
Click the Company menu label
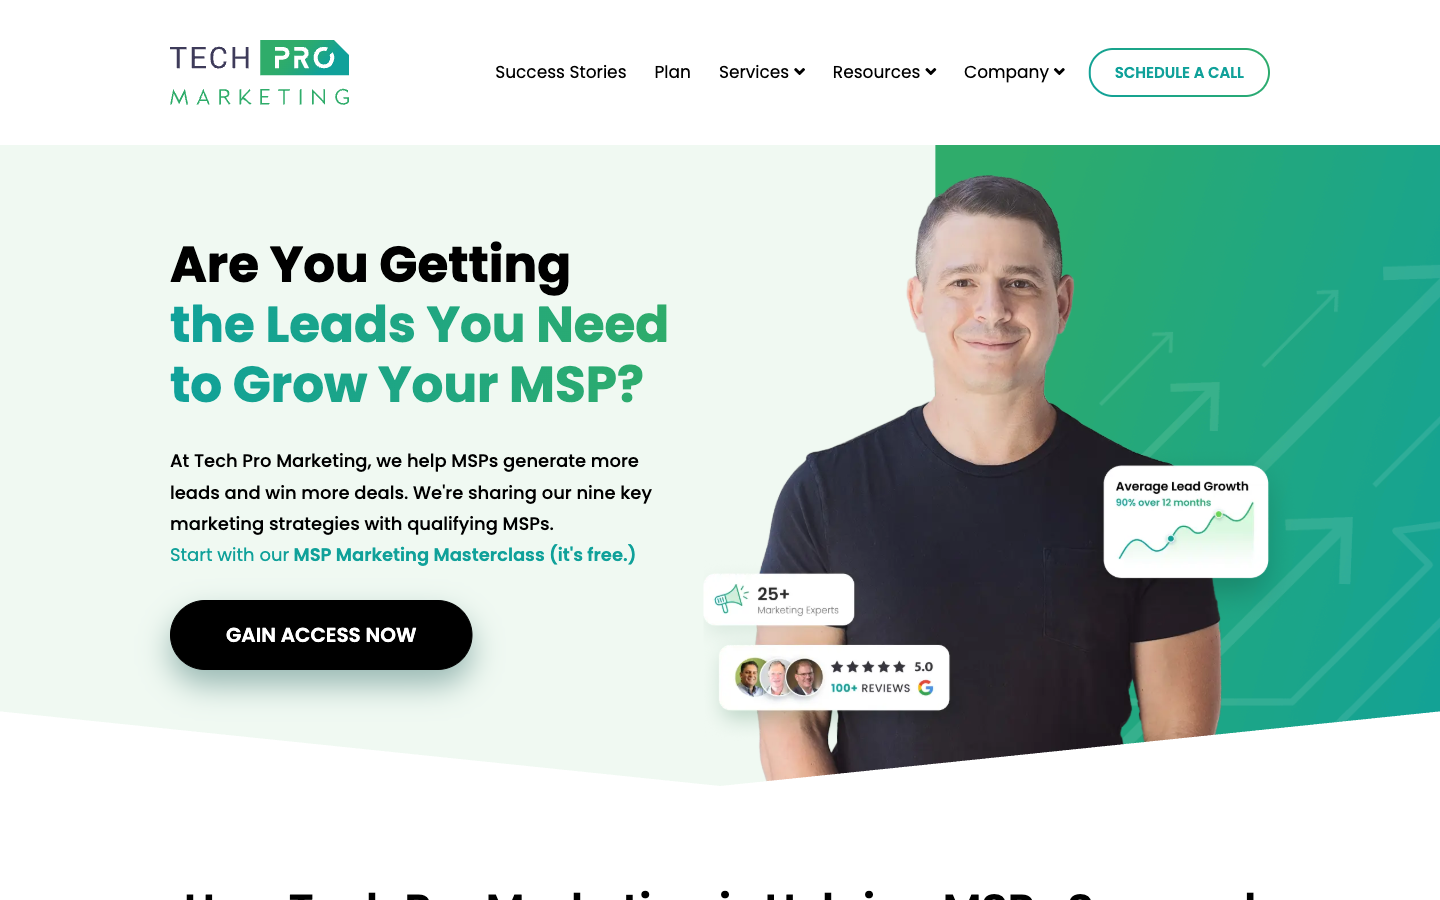click(1006, 72)
